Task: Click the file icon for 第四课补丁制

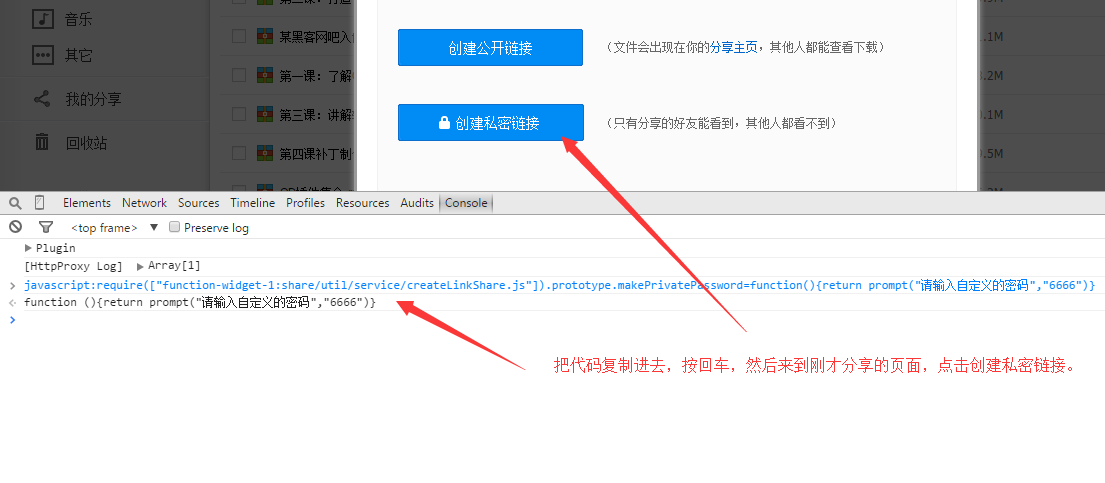Action: (x=265, y=152)
